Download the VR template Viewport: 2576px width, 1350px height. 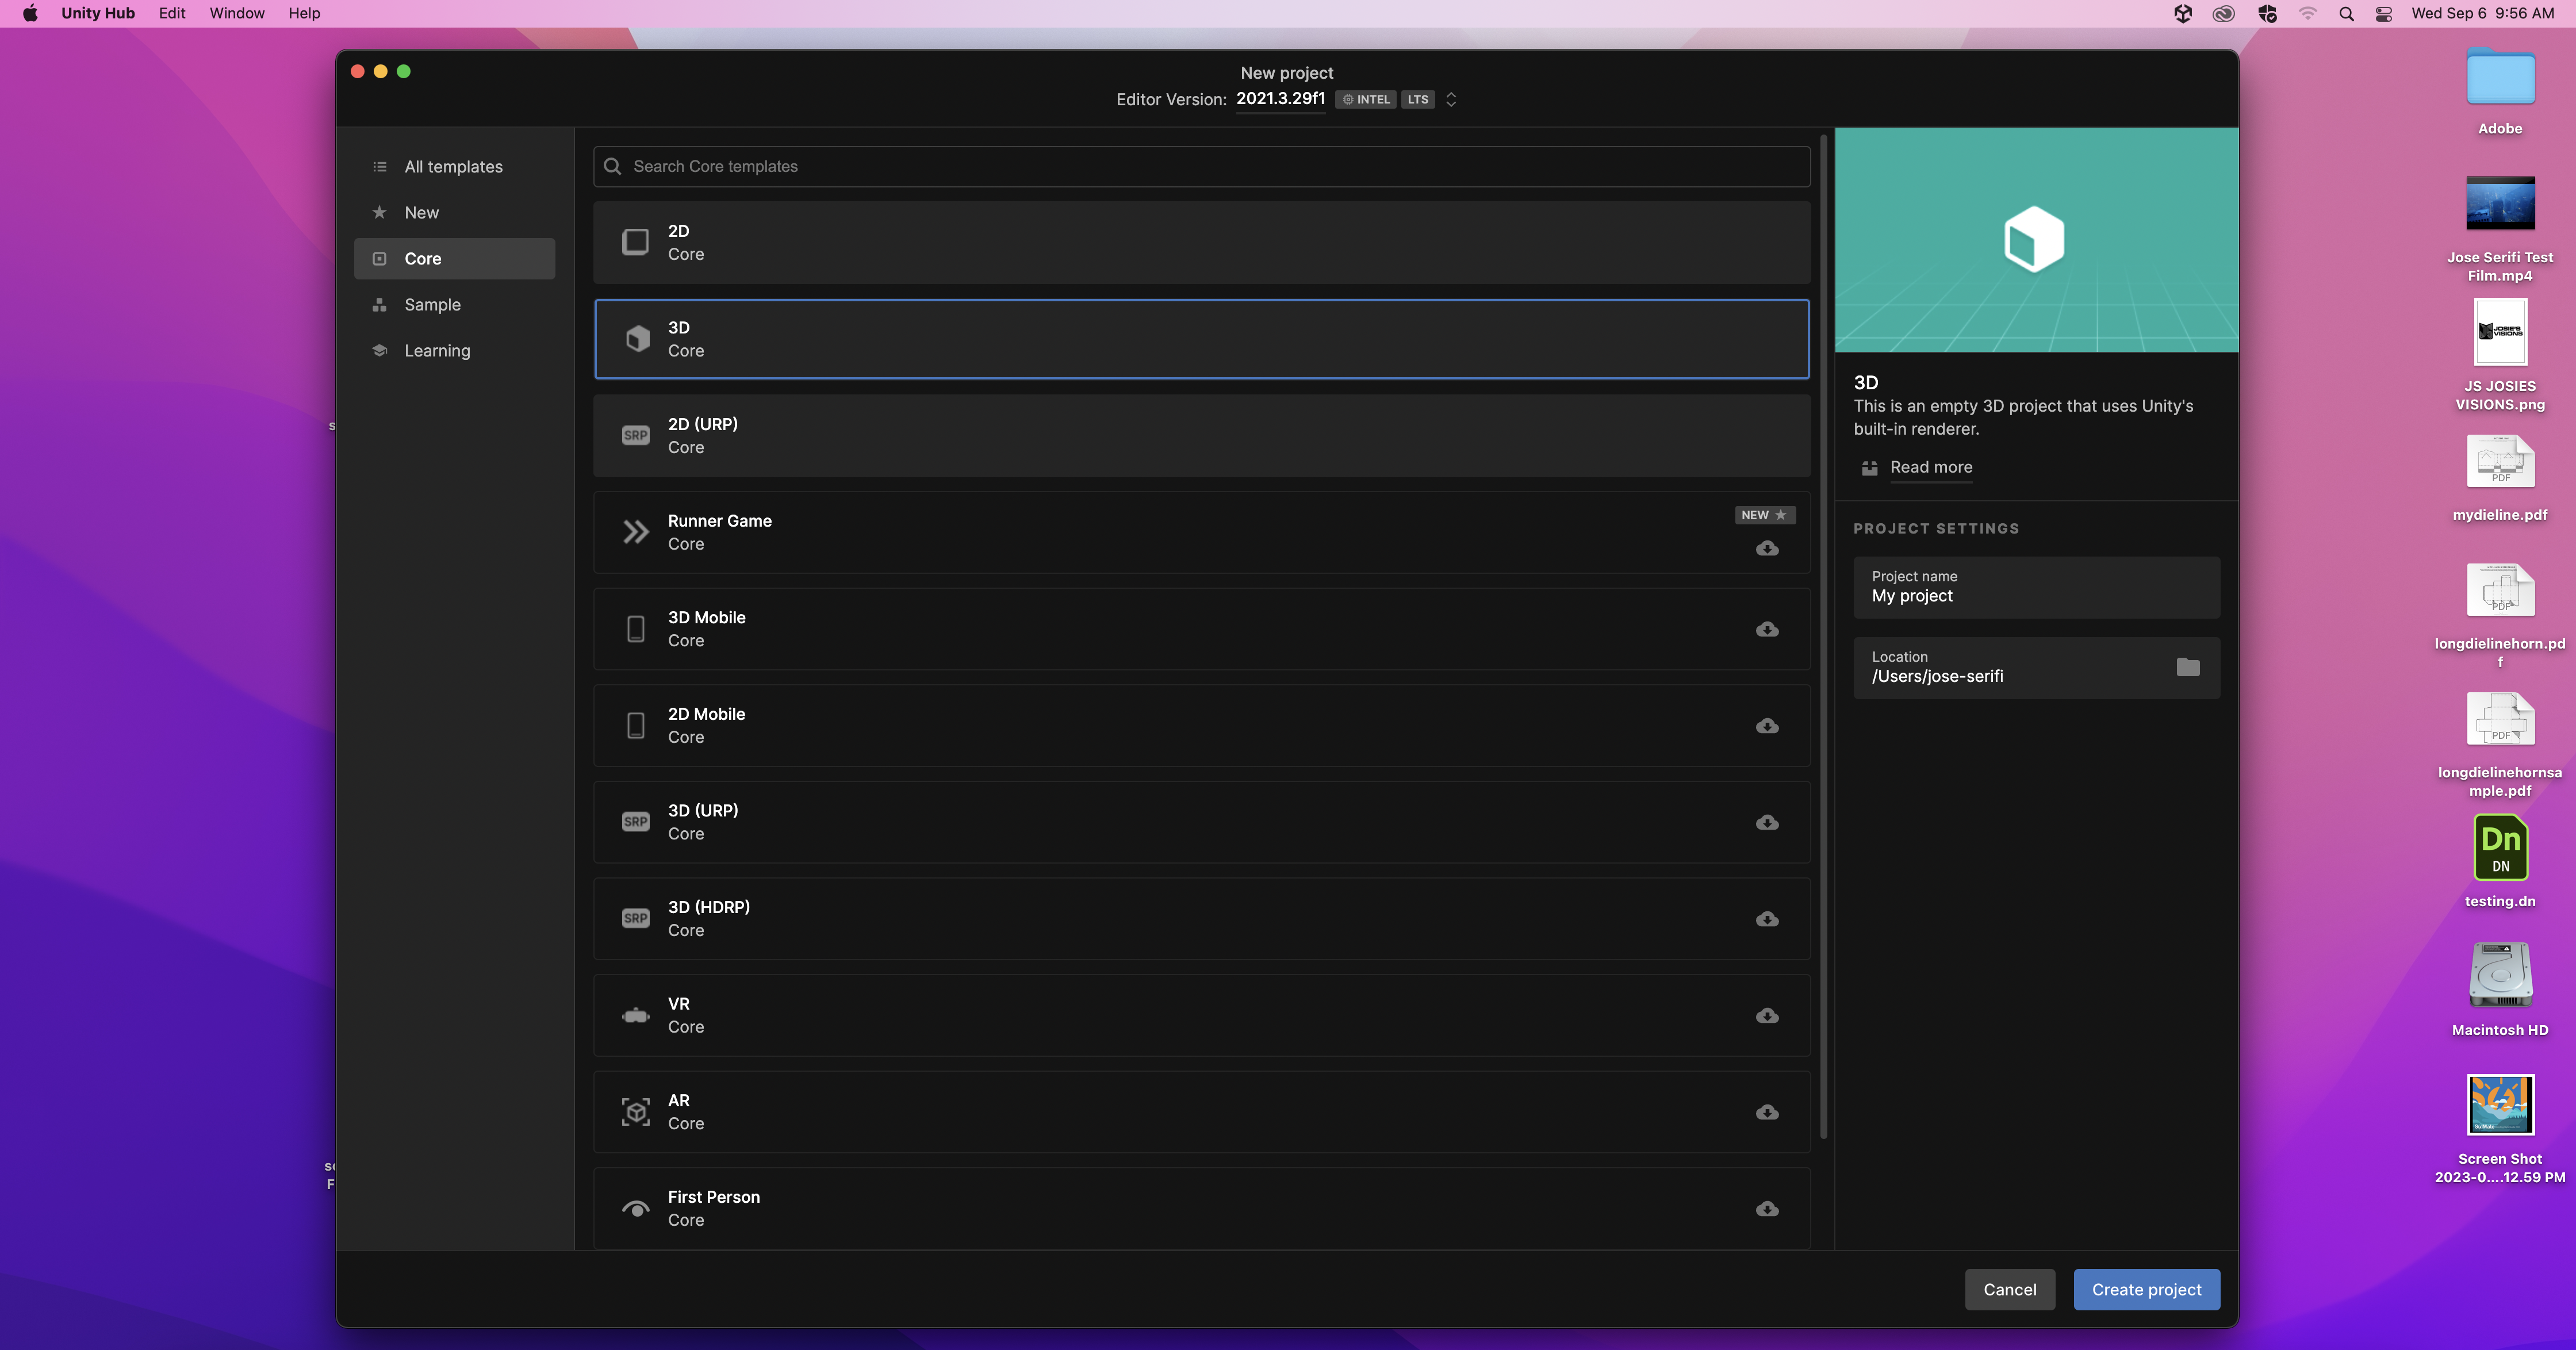tap(1767, 1015)
